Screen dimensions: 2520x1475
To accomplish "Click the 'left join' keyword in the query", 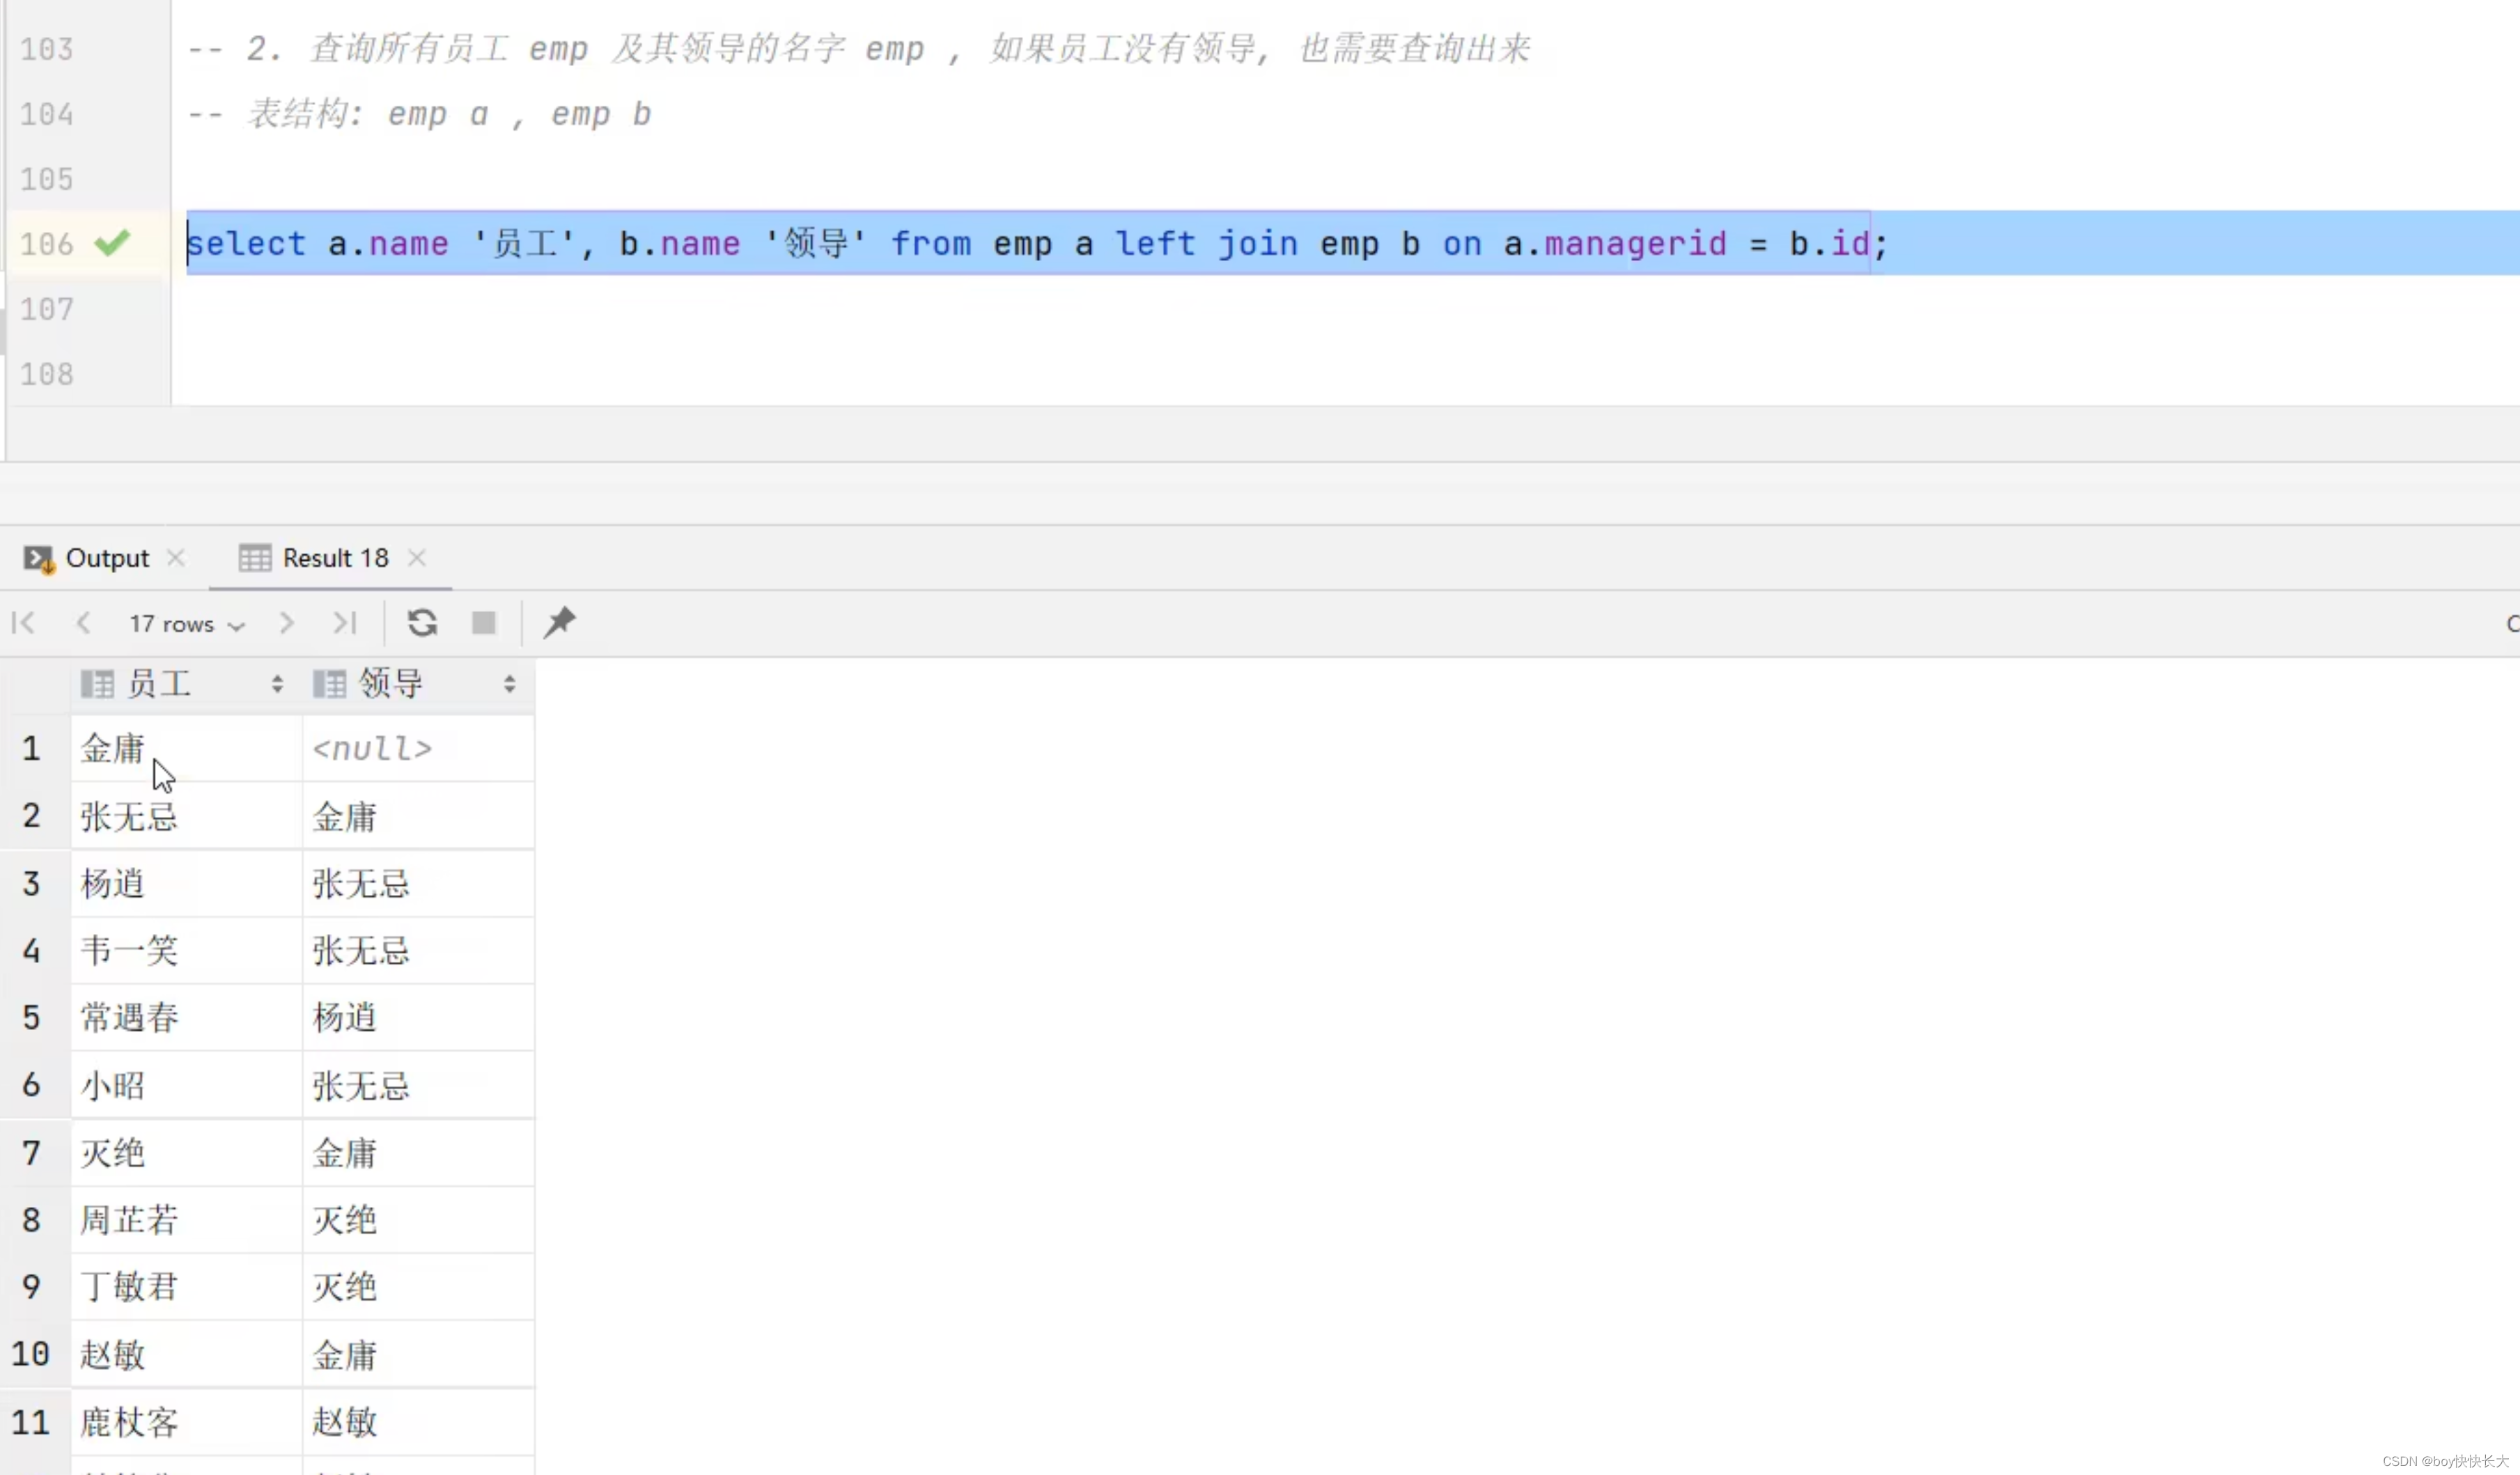I will pyautogui.click(x=1207, y=243).
